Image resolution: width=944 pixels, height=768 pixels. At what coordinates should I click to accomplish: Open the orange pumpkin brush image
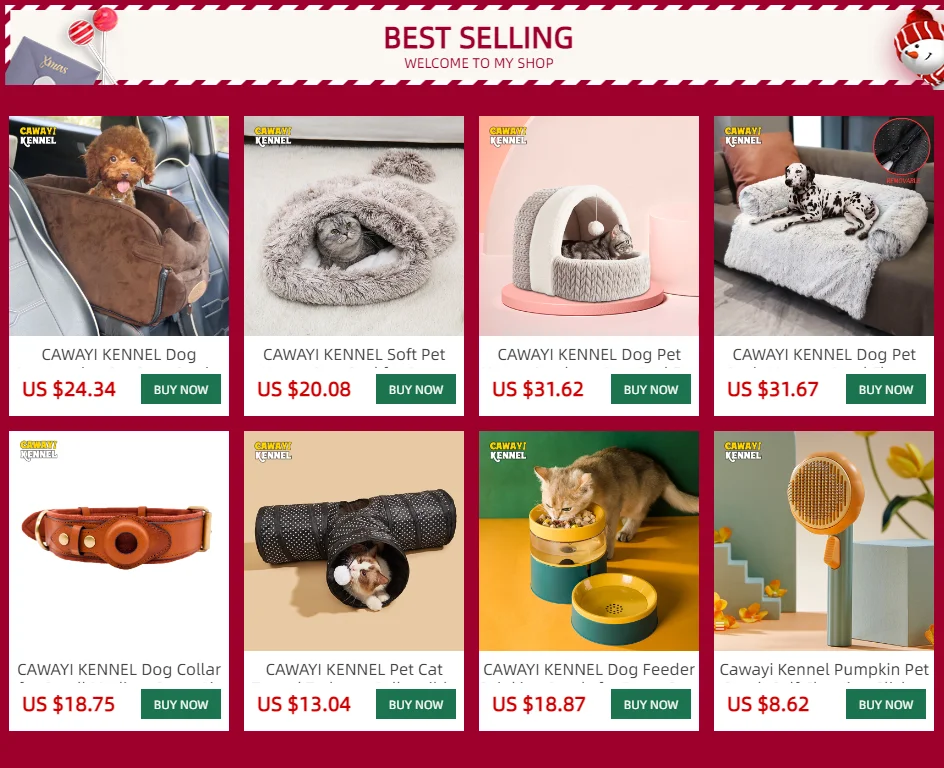pyautogui.click(x=824, y=540)
